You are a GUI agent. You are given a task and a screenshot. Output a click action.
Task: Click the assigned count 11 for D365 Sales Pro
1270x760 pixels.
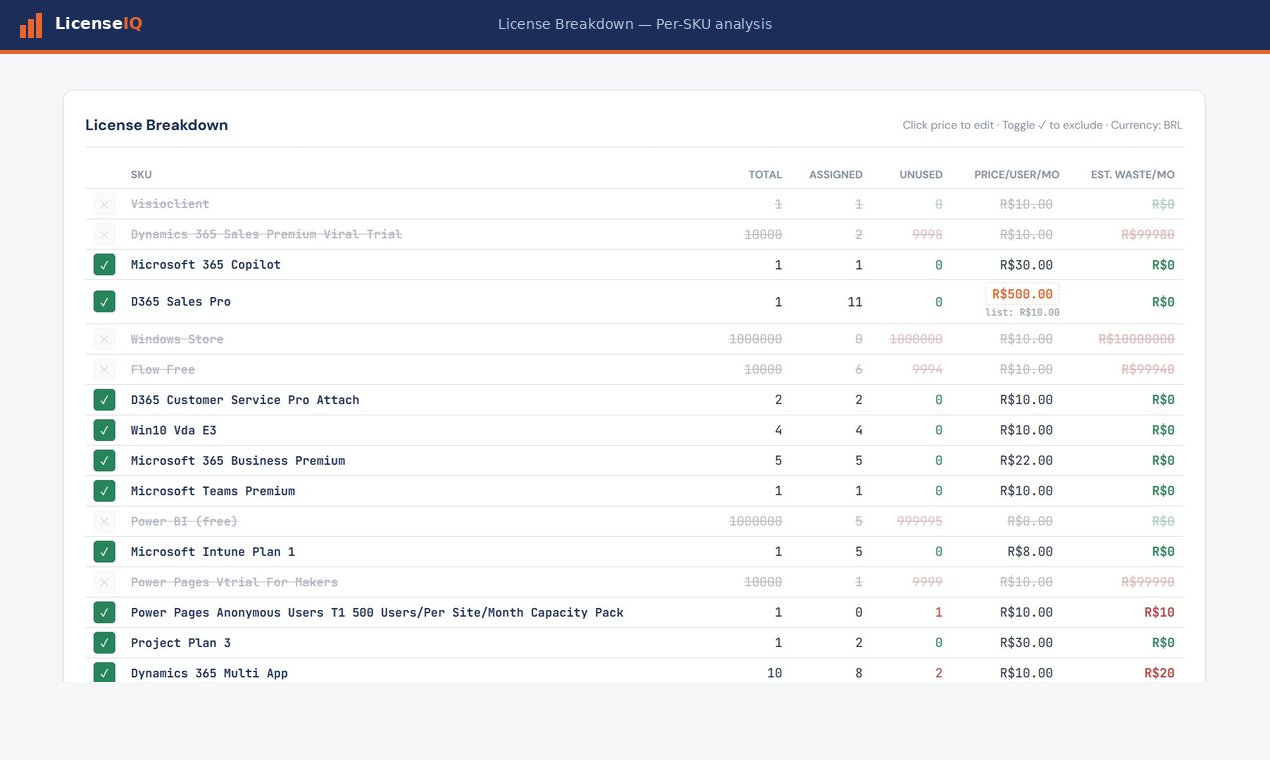tap(855, 302)
